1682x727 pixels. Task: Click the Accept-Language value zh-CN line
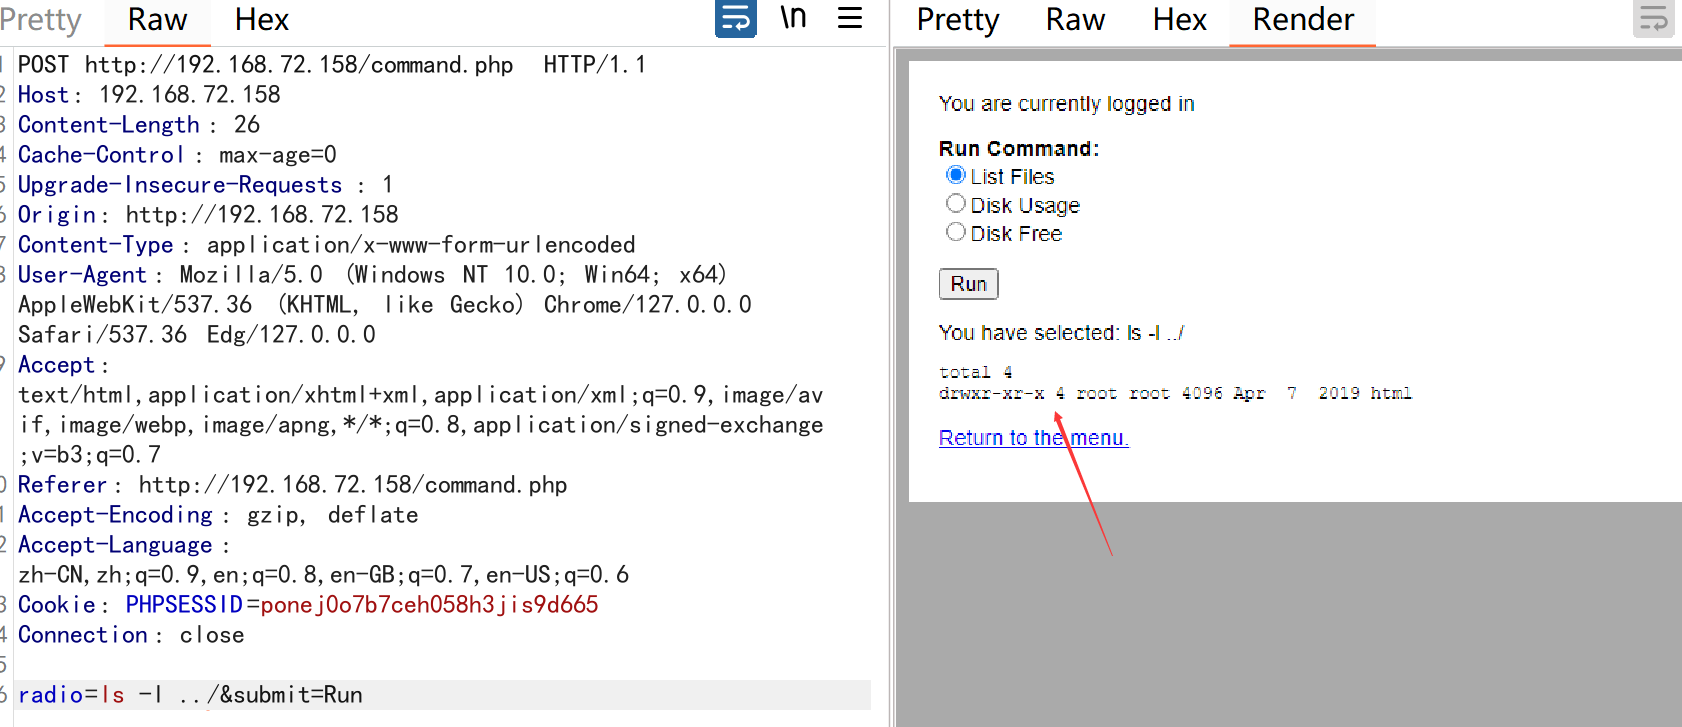pyautogui.click(x=324, y=575)
